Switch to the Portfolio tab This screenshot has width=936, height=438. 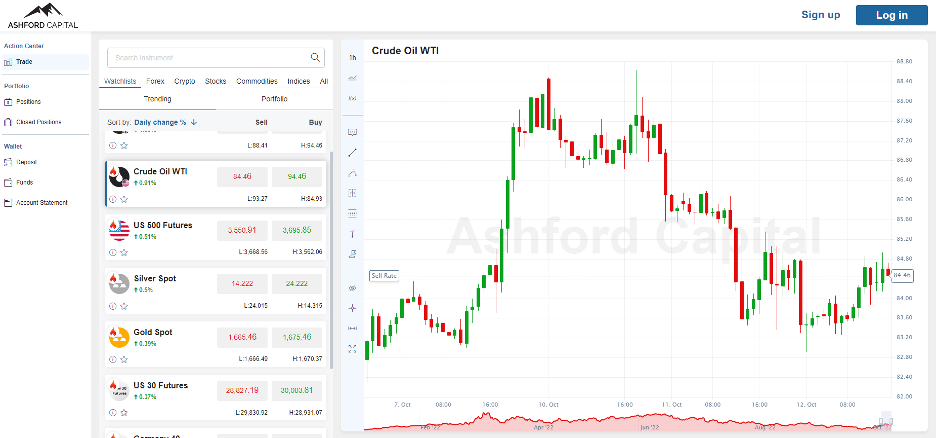coord(274,99)
